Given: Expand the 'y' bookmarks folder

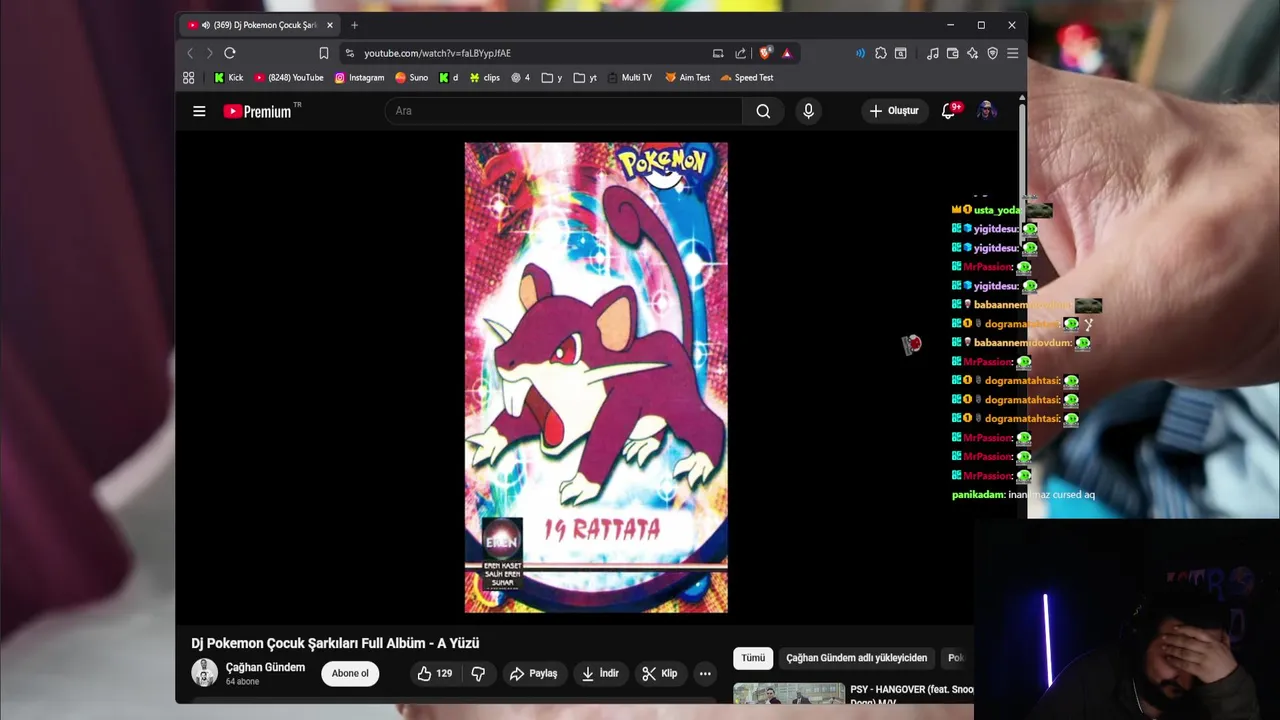Looking at the screenshot, I should click(x=552, y=77).
